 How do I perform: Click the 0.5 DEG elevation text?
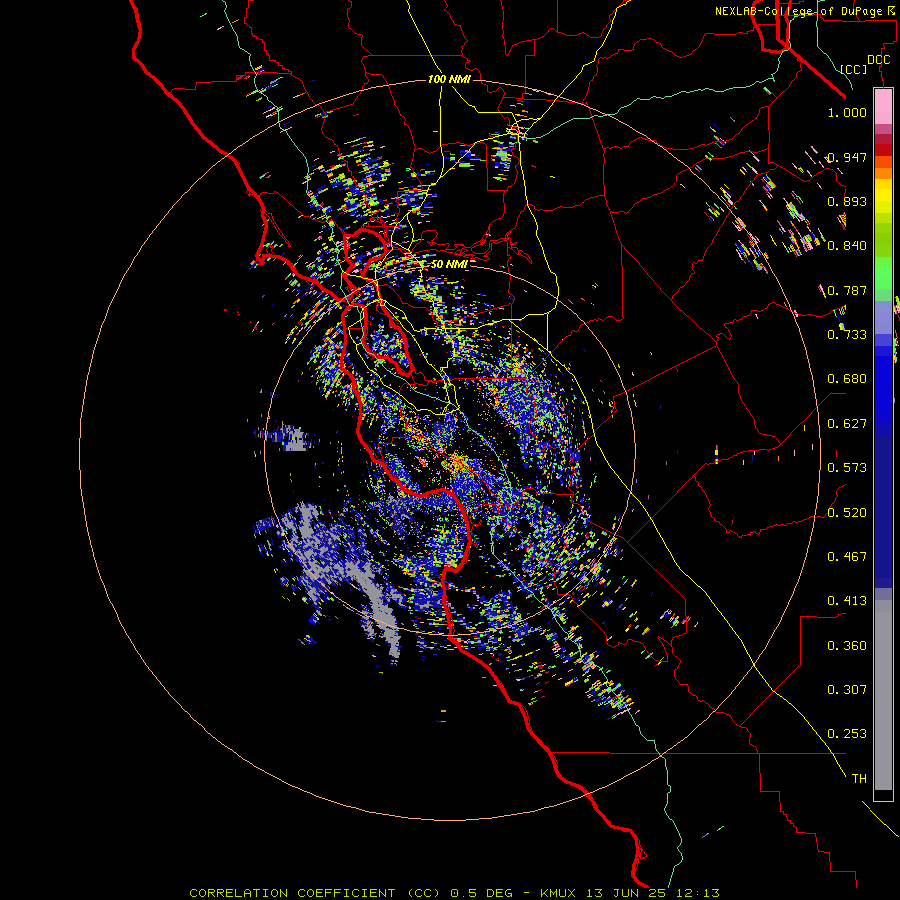click(x=484, y=893)
